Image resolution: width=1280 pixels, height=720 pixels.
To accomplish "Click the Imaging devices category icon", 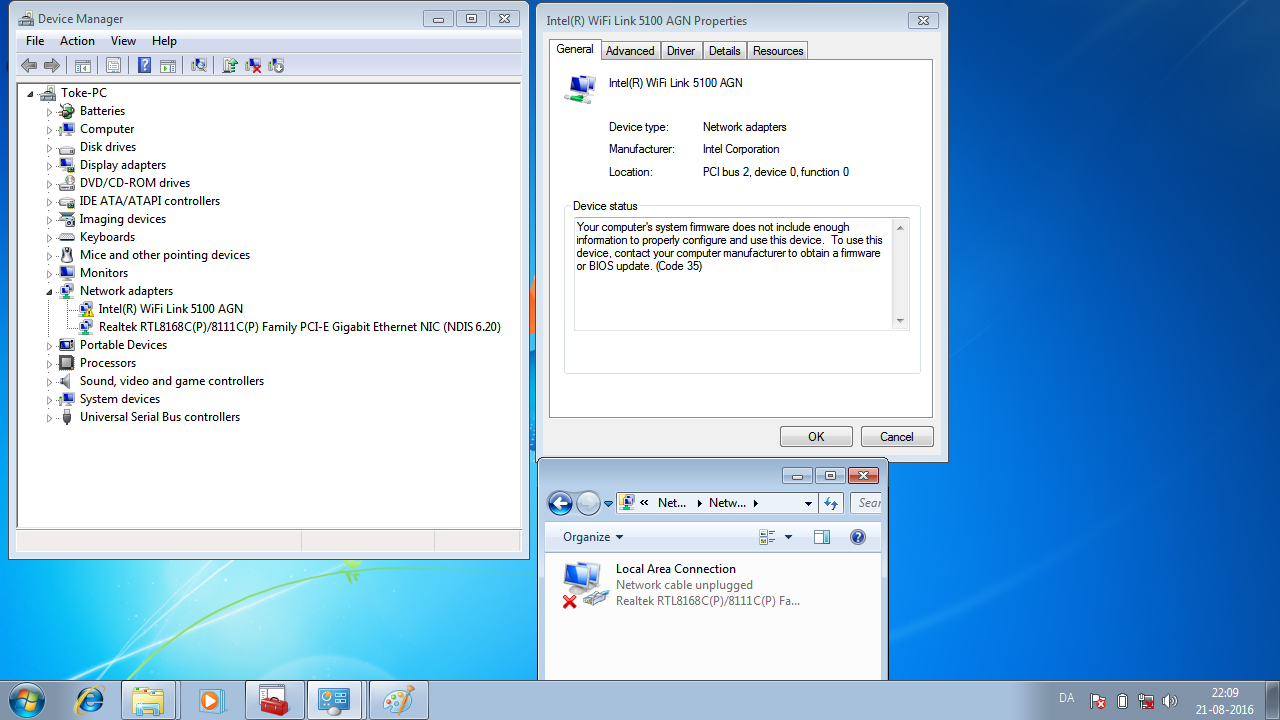I will [x=67, y=219].
